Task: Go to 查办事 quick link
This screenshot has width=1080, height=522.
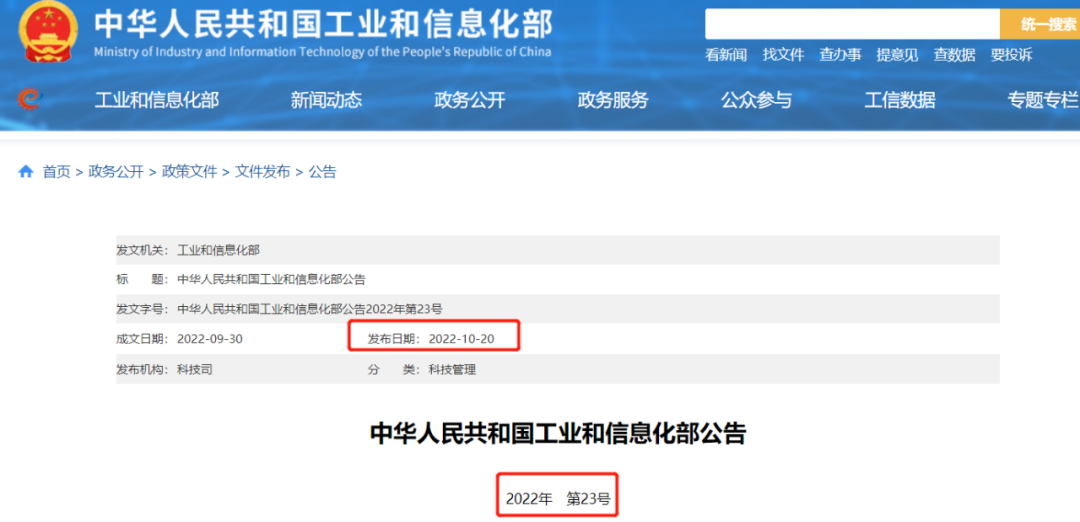Action: (840, 55)
